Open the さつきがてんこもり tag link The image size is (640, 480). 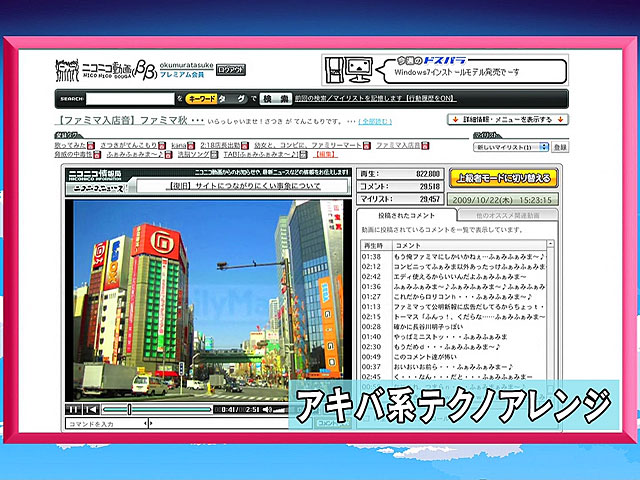point(129,145)
